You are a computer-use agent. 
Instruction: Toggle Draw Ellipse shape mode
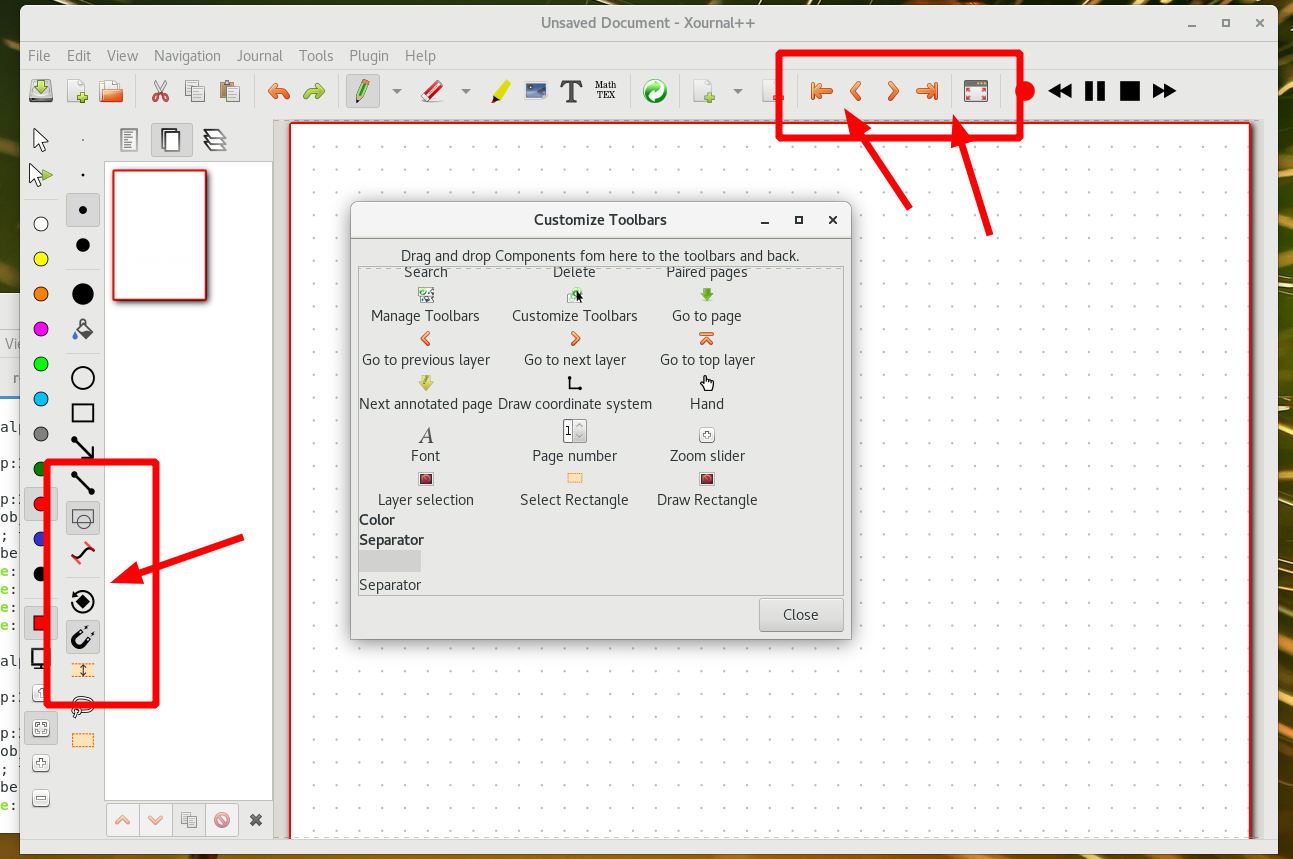[x=83, y=378]
